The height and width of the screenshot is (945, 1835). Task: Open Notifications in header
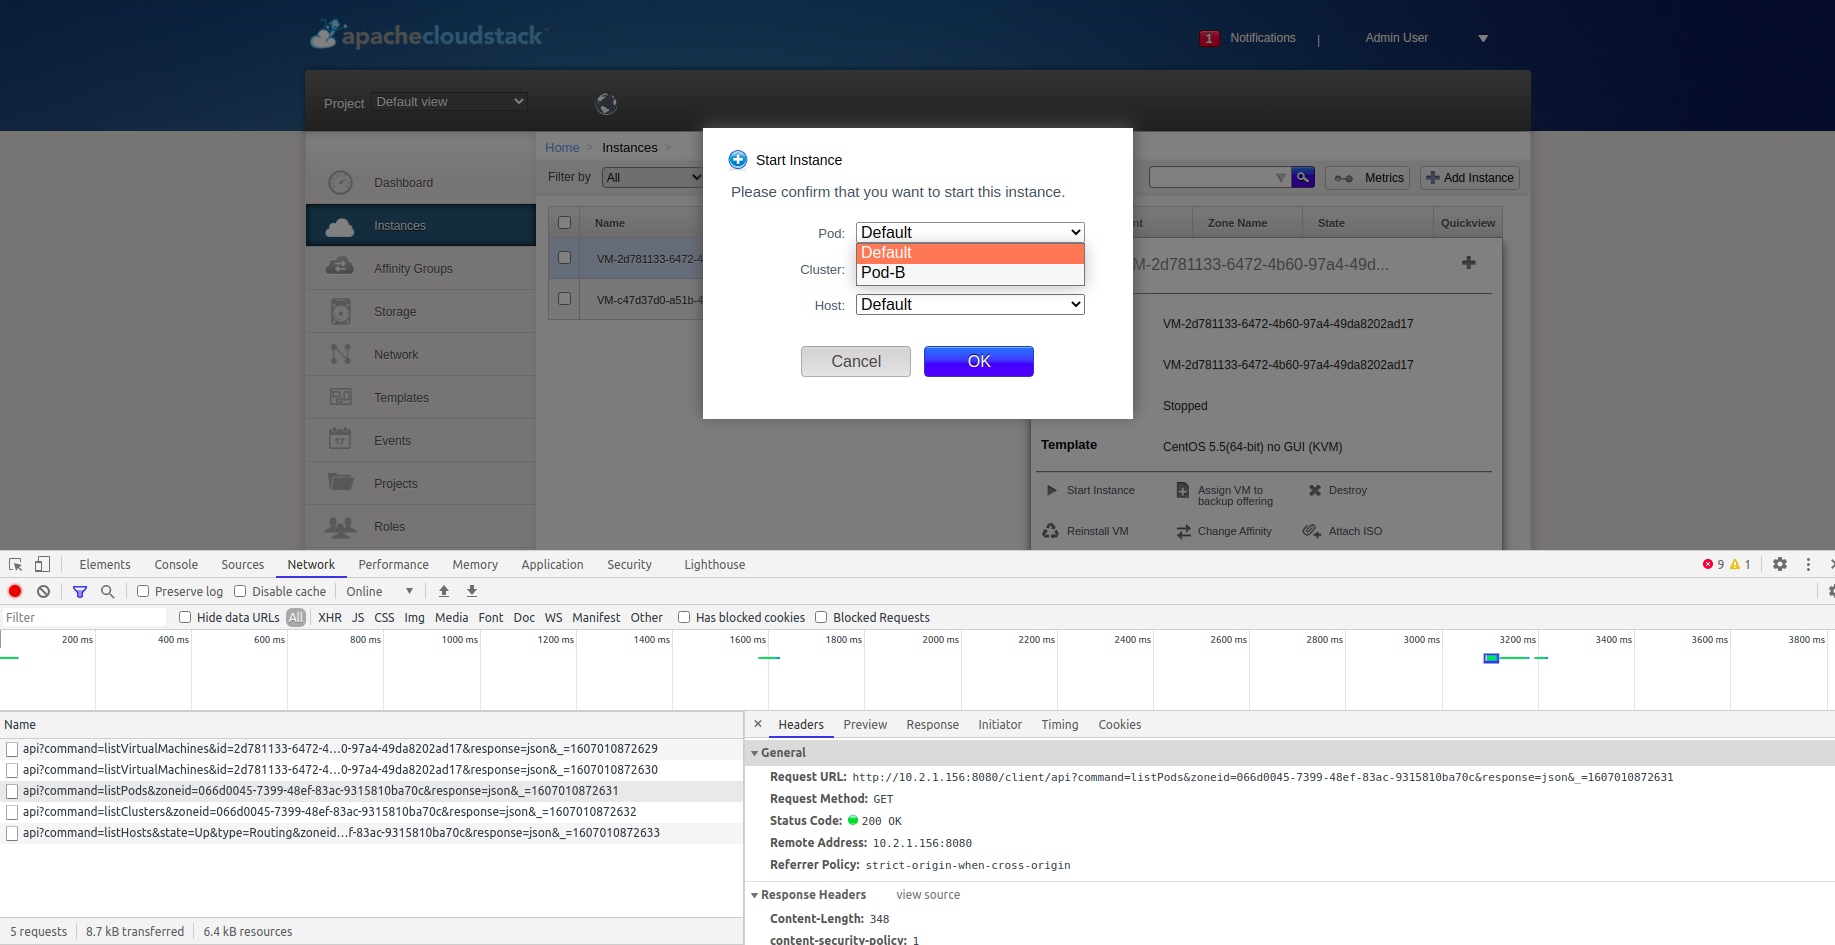click(1262, 38)
